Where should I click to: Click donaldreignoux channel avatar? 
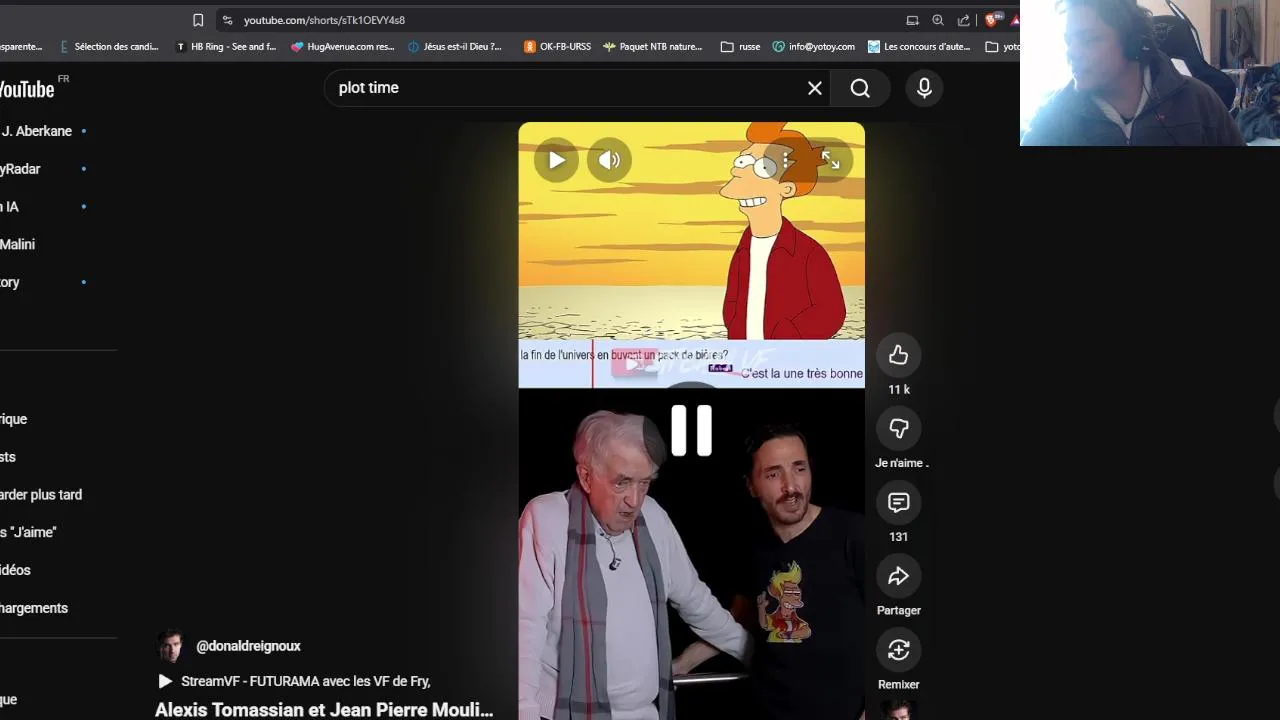pyautogui.click(x=170, y=646)
